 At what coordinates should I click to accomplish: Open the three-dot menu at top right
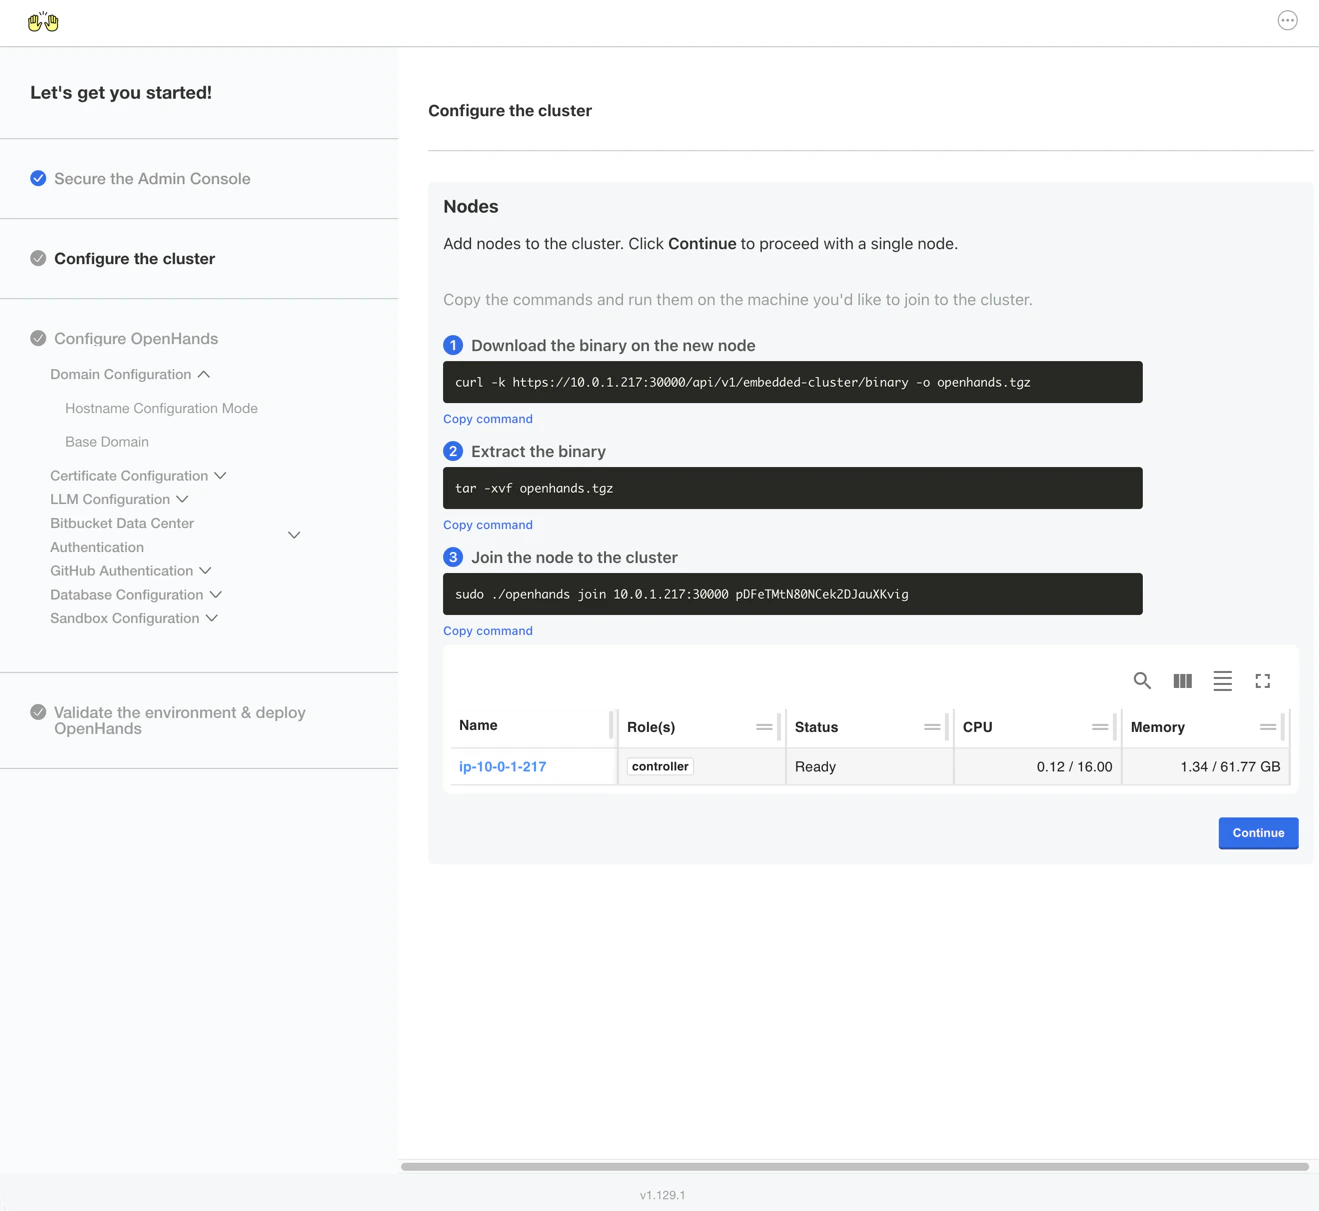1287,19
